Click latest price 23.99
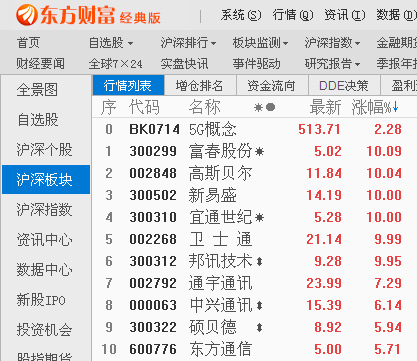 (324, 283)
